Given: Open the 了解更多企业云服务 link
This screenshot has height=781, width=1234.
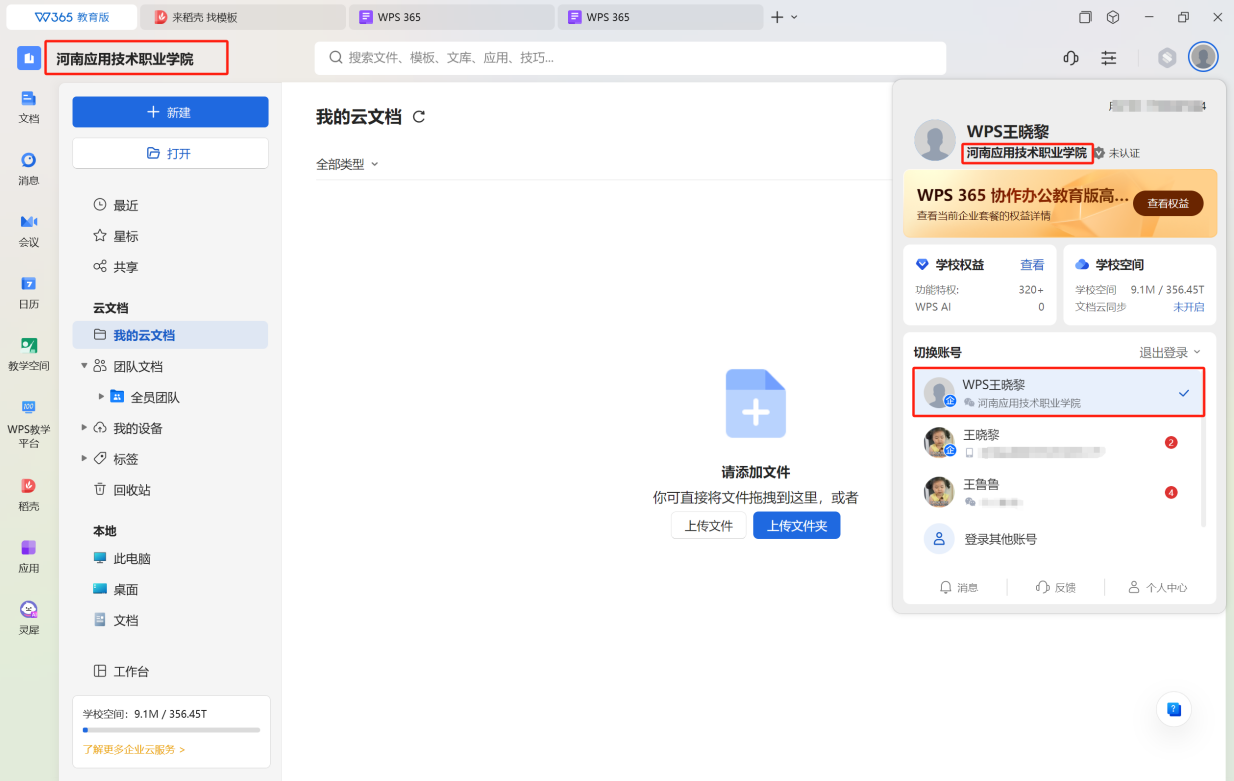Looking at the screenshot, I should pyautogui.click(x=134, y=749).
